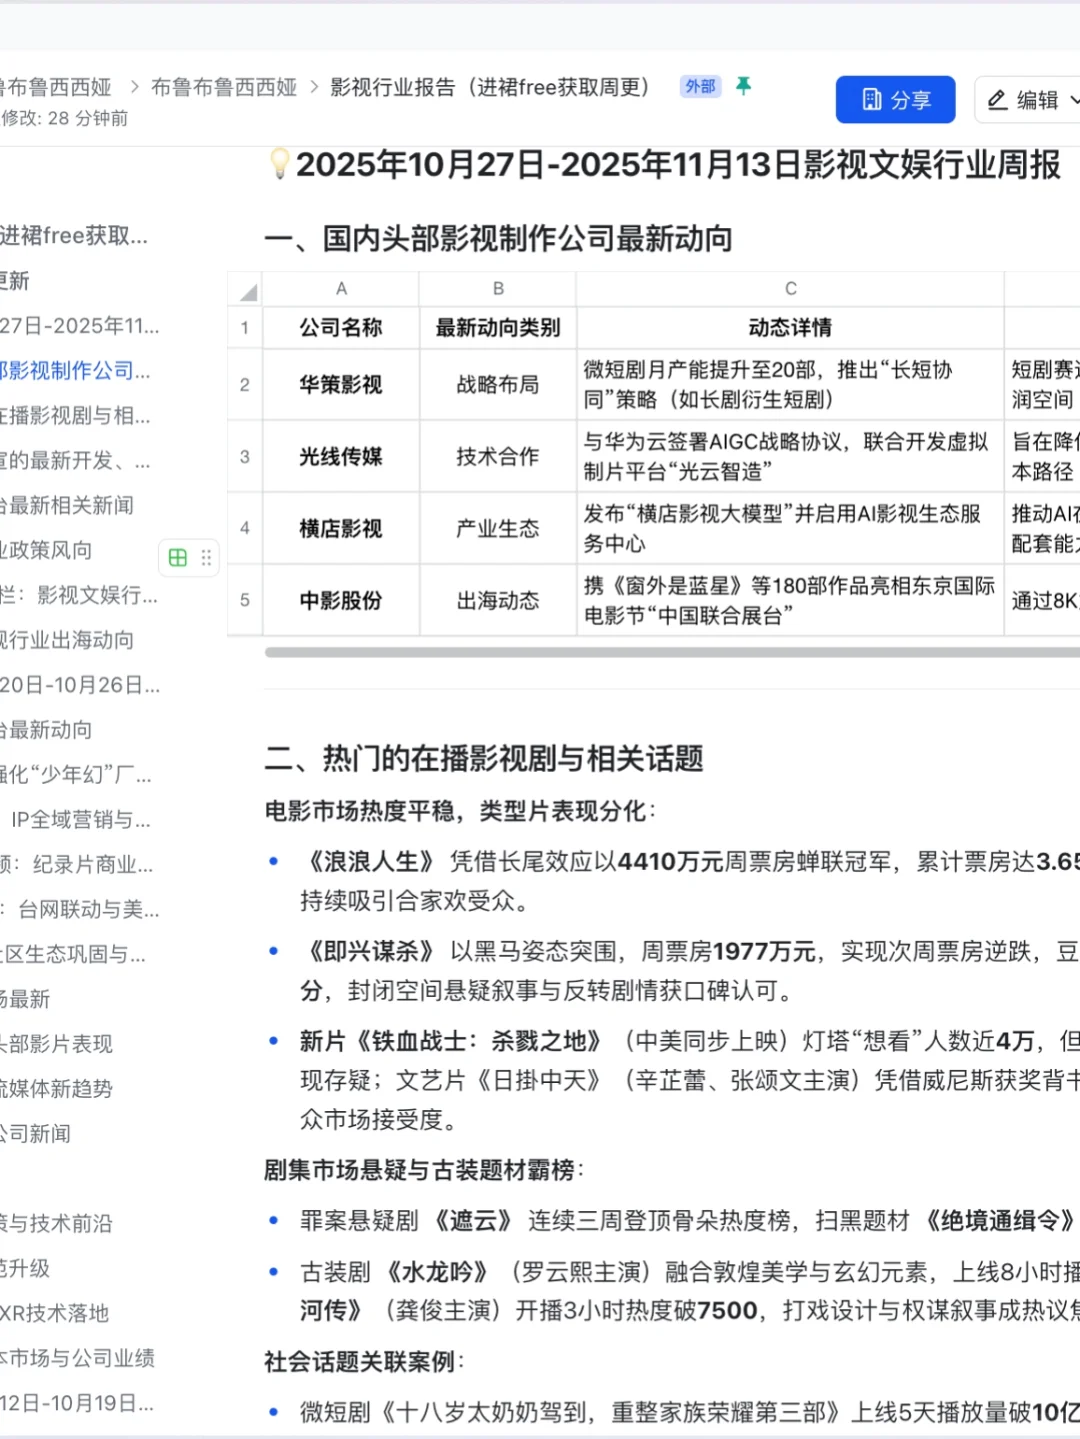Jump to outline item 市场与公司业绩

click(78, 1358)
